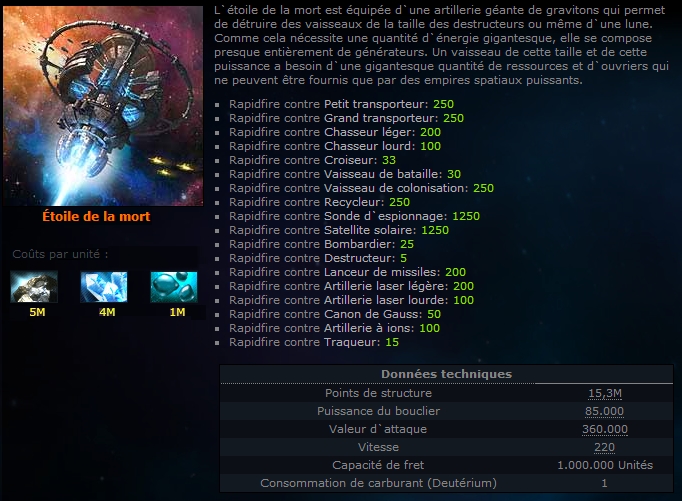Click the 360.000 attack value
Screen dimensions: 682x501
click(x=605, y=429)
